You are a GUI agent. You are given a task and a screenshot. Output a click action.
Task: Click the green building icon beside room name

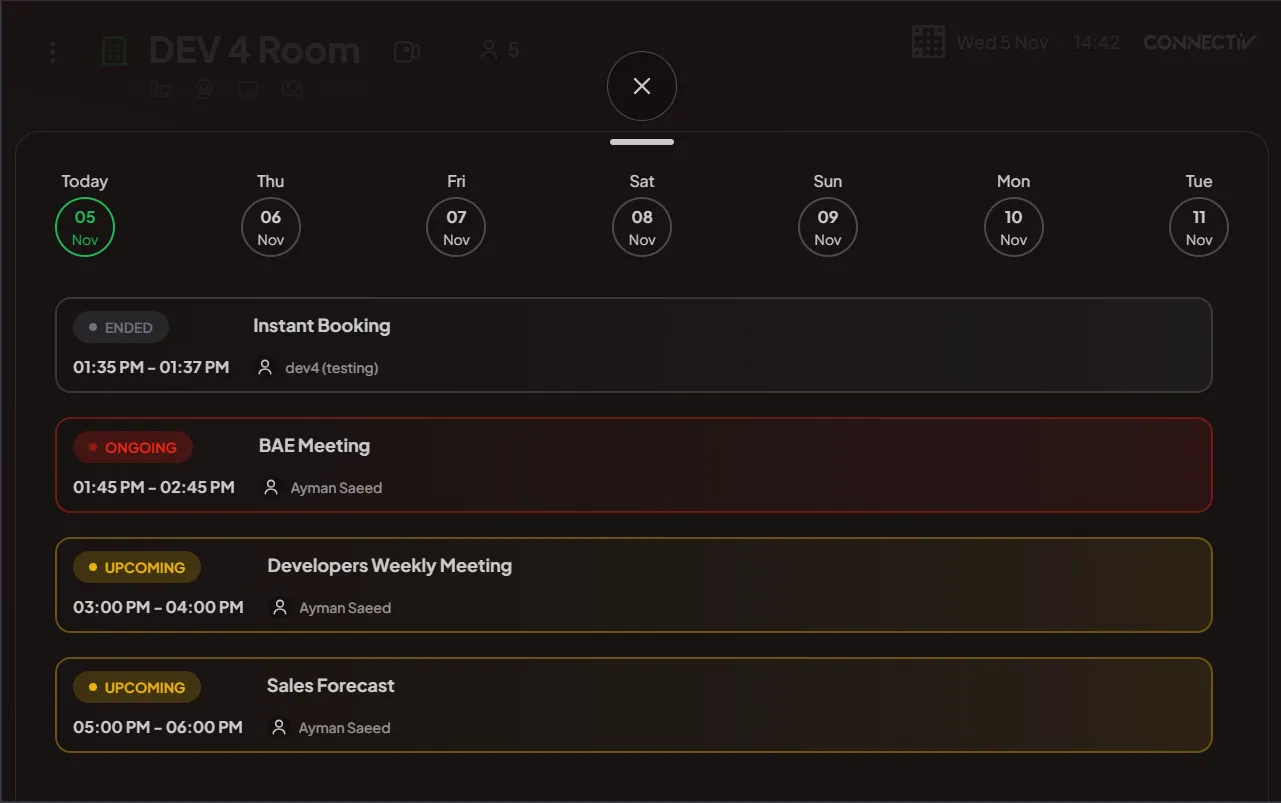click(x=115, y=52)
